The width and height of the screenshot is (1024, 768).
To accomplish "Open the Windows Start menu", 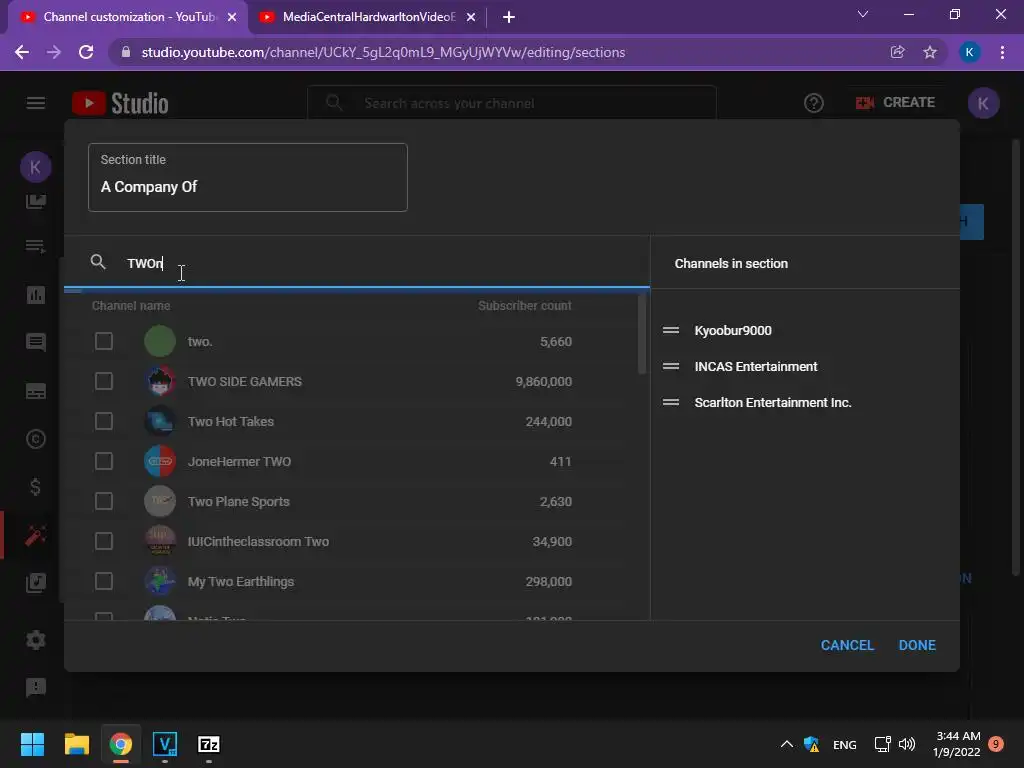I will pyautogui.click(x=32, y=744).
